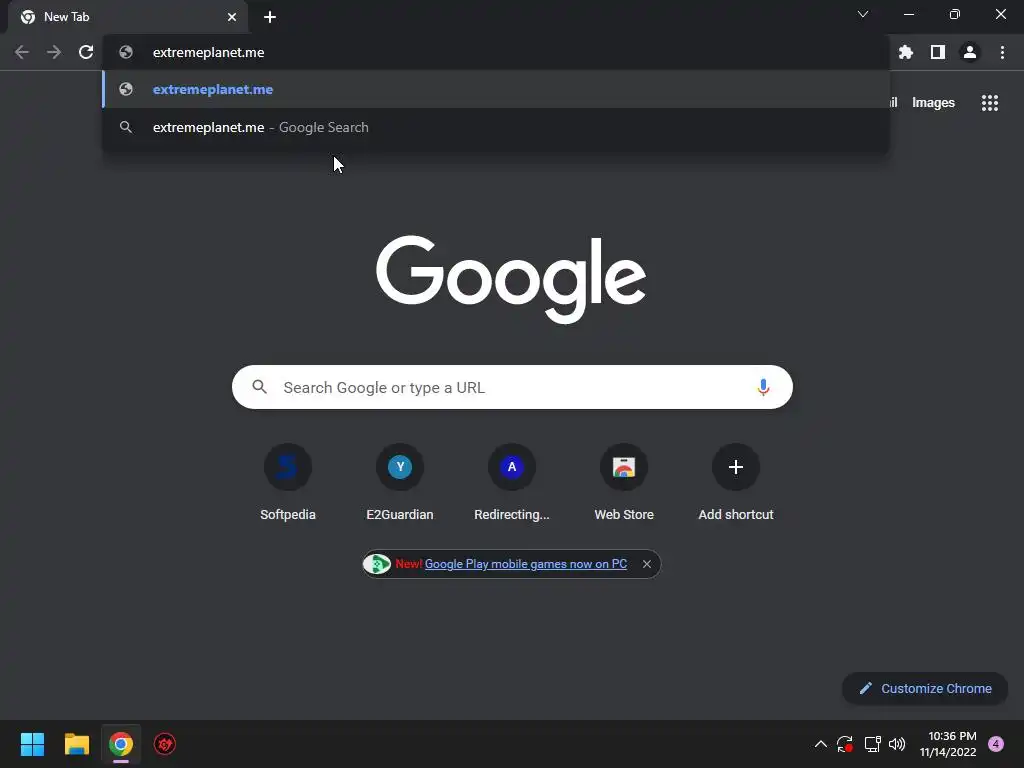The width and height of the screenshot is (1024, 768).
Task: Click the address bar text extremeplanet.me
Action: [x=208, y=52]
